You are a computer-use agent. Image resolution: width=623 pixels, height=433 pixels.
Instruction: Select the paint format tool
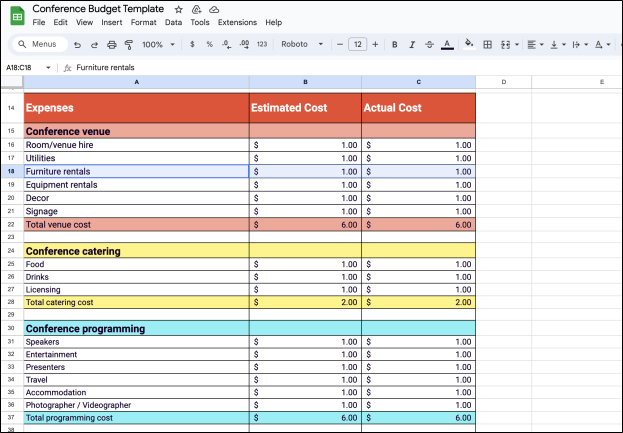pyautogui.click(x=127, y=44)
